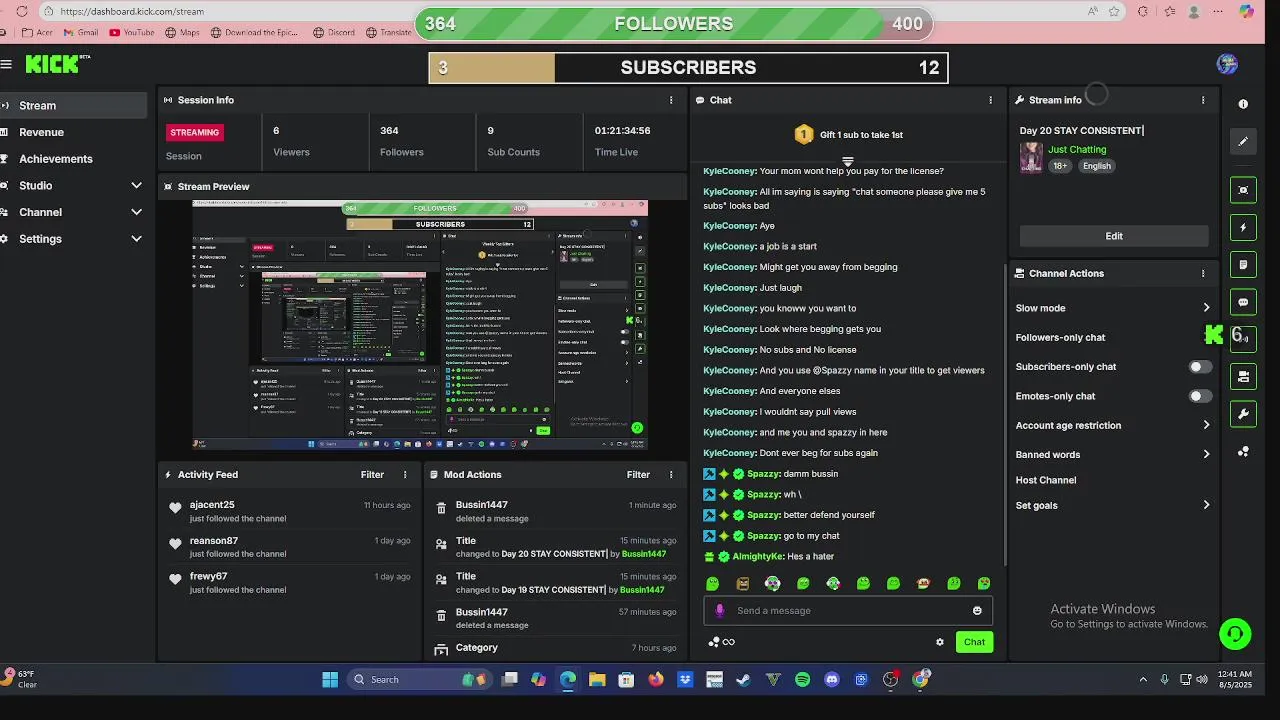Click the Edit stream info button
This screenshot has height=720, width=1280.
(x=1114, y=236)
